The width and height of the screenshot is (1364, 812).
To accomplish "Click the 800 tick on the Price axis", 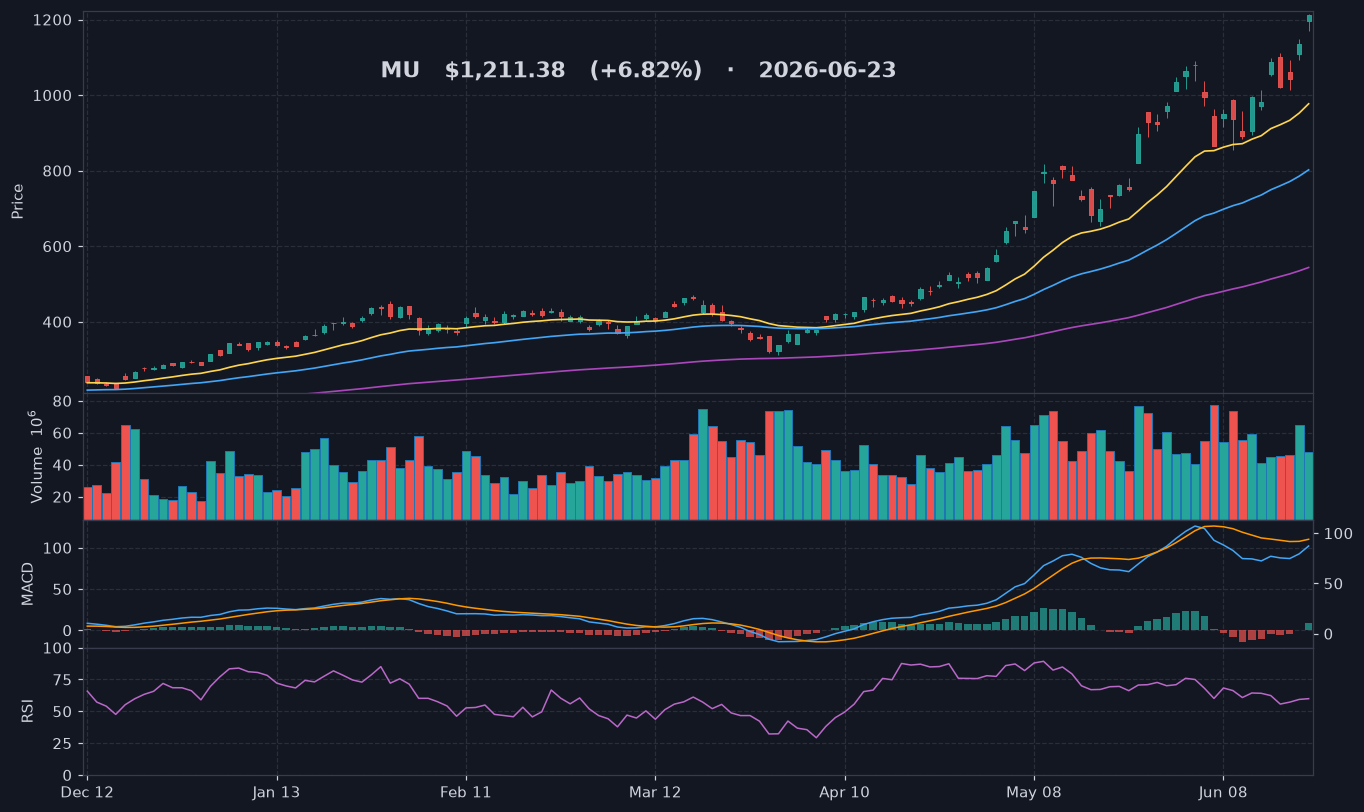I will pos(57,172).
